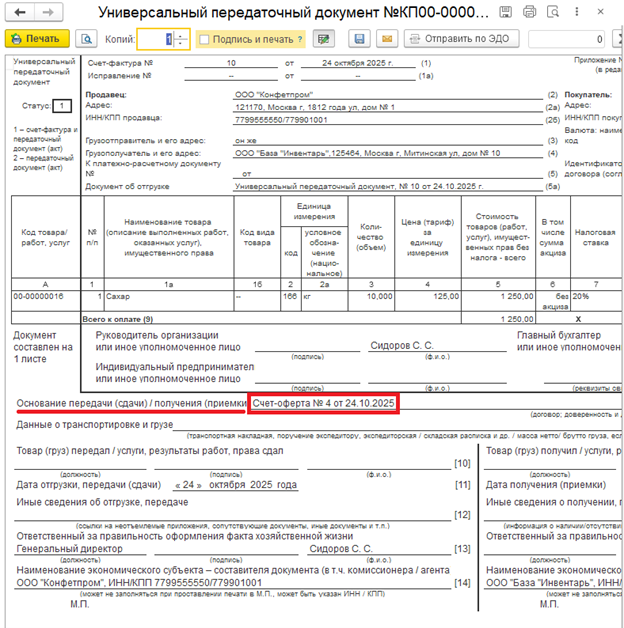
Task: Select Генеральный директор position text
Action: click(69, 549)
